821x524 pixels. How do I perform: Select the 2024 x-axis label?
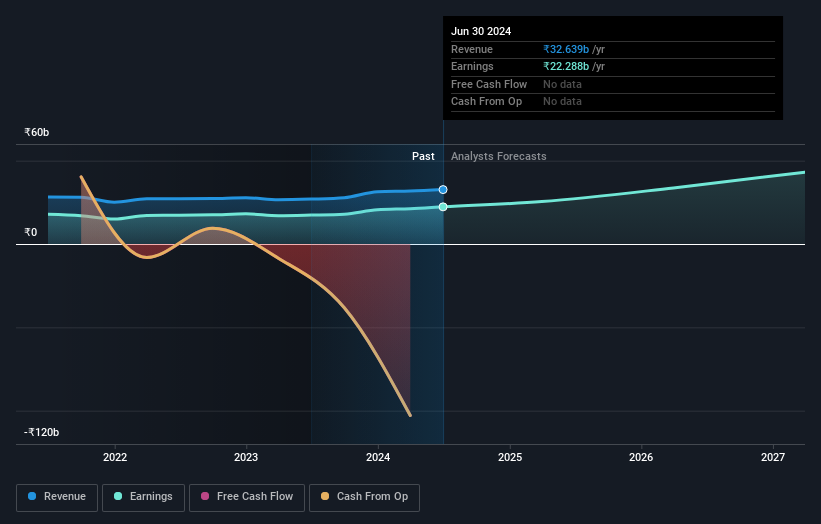[378, 457]
